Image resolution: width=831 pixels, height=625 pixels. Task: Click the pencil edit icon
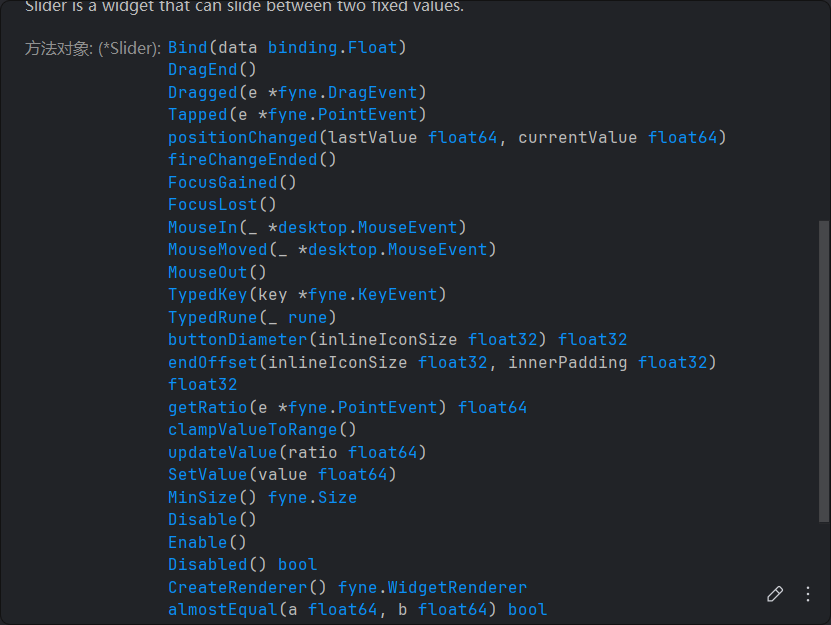tap(775, 594)
